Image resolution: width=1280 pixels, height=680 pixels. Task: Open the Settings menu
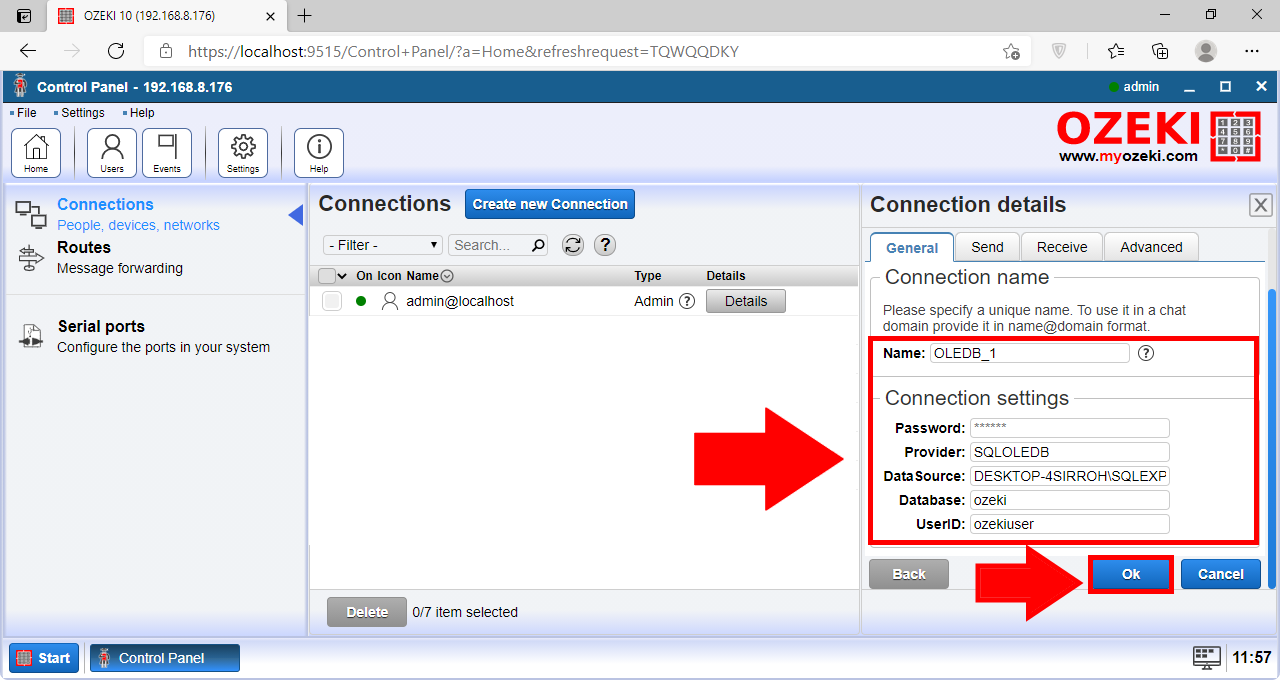82,113
